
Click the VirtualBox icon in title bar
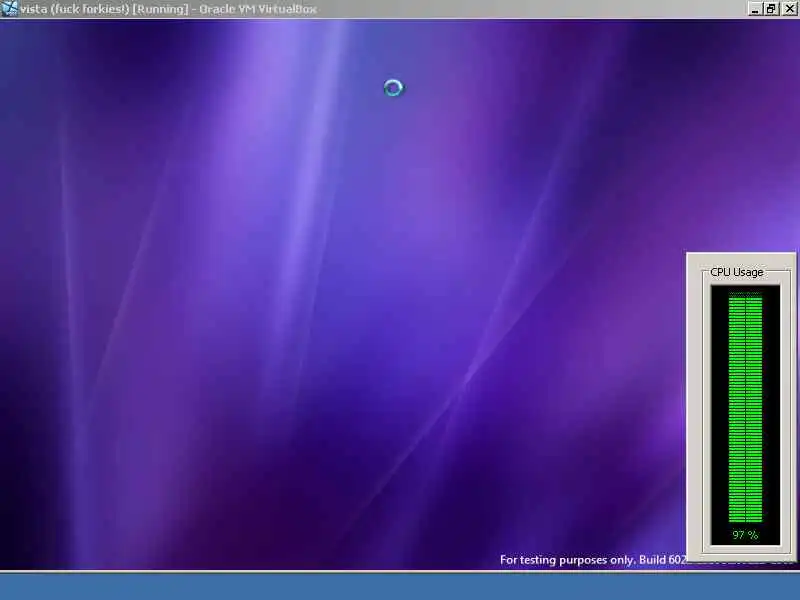[9, 9]
